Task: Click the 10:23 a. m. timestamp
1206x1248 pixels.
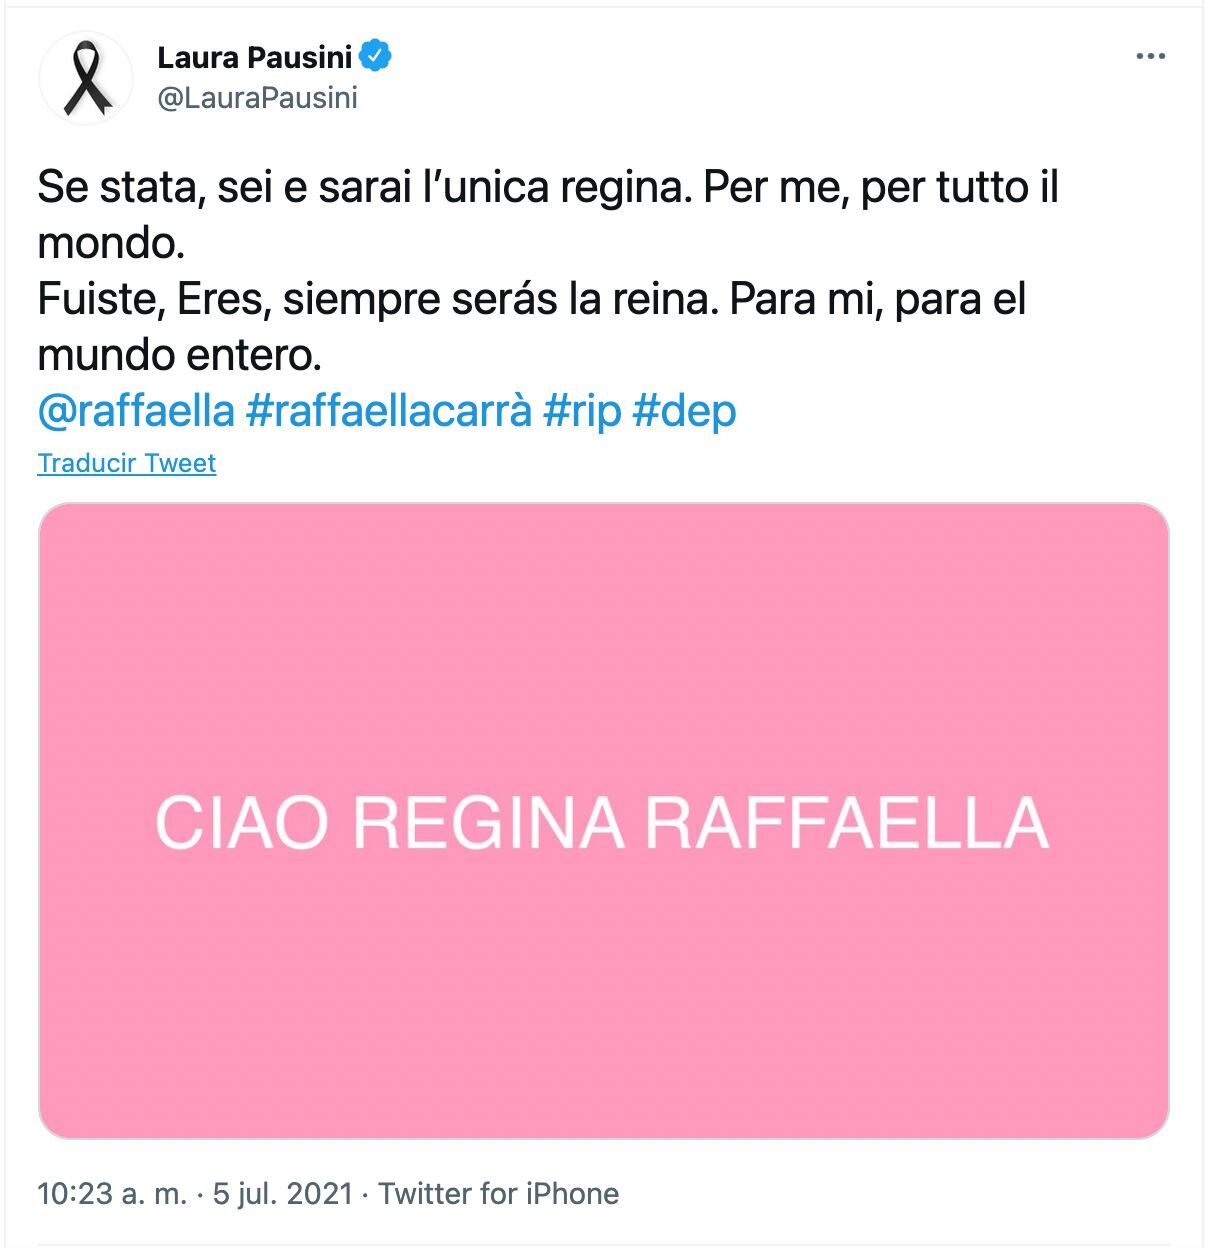Action: tap(112, 1193)
